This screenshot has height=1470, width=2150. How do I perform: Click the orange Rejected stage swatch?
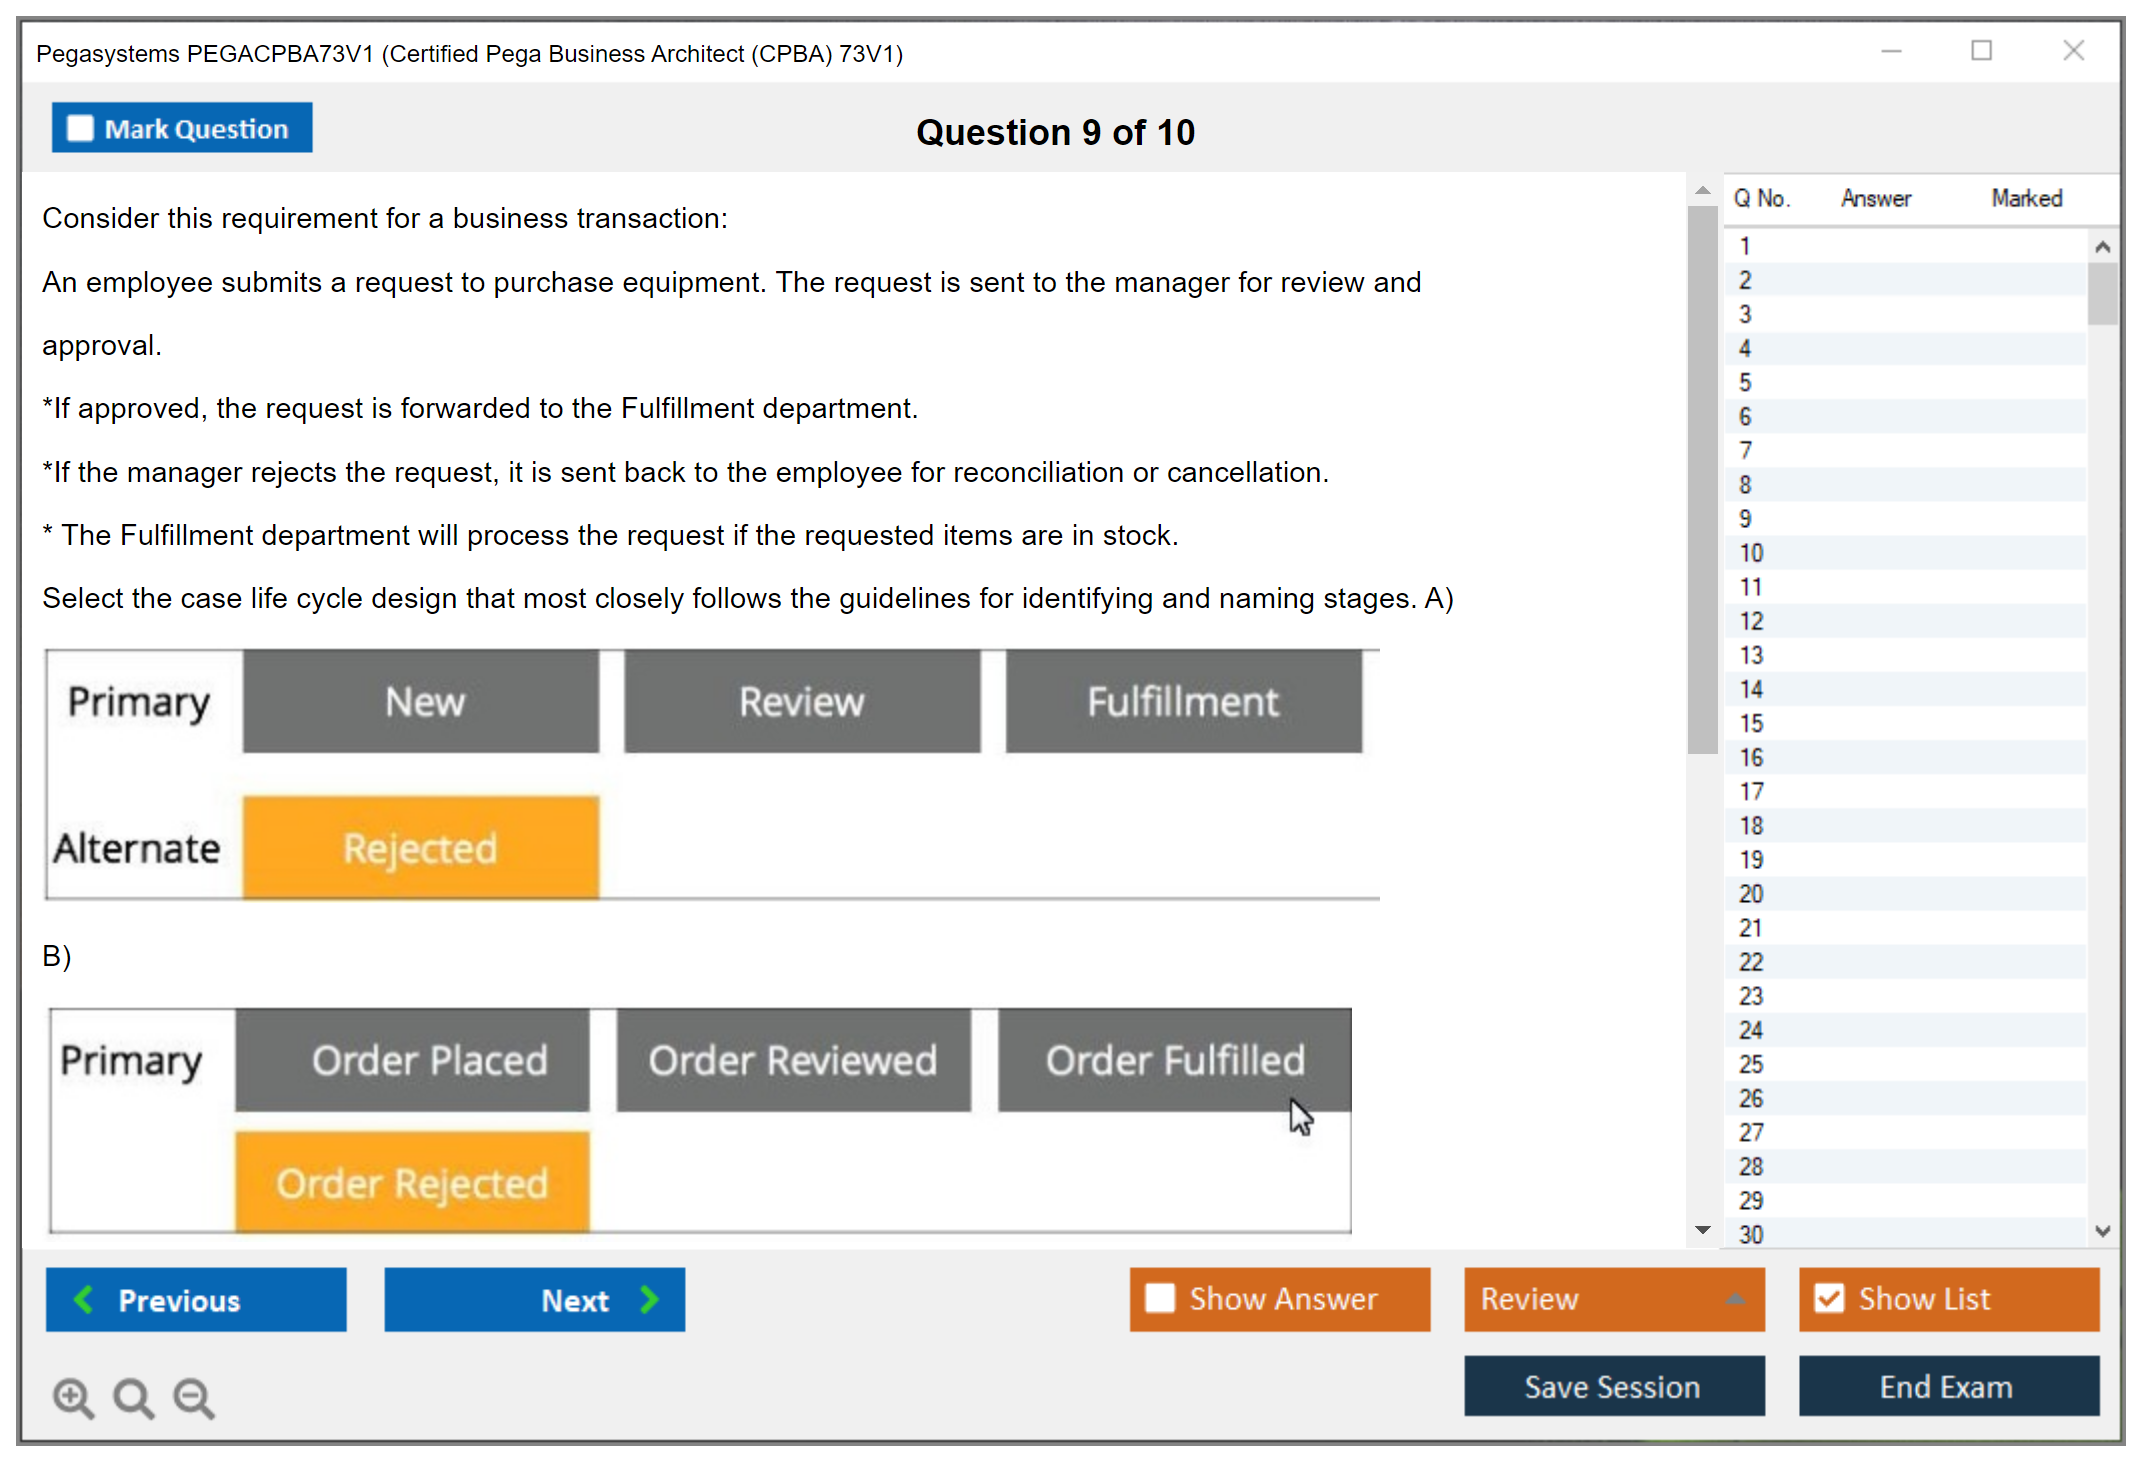(421, 848)
